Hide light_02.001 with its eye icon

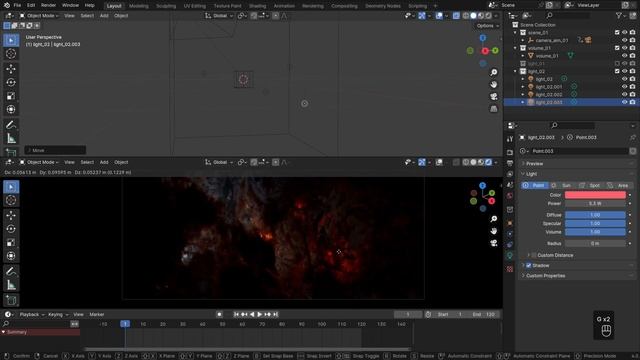(x=624, y=87)
